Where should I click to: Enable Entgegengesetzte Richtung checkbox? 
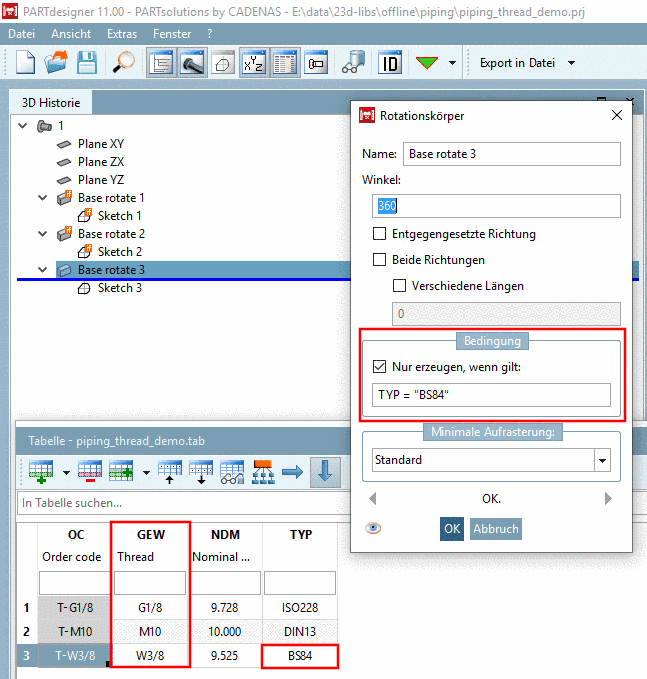379,234
